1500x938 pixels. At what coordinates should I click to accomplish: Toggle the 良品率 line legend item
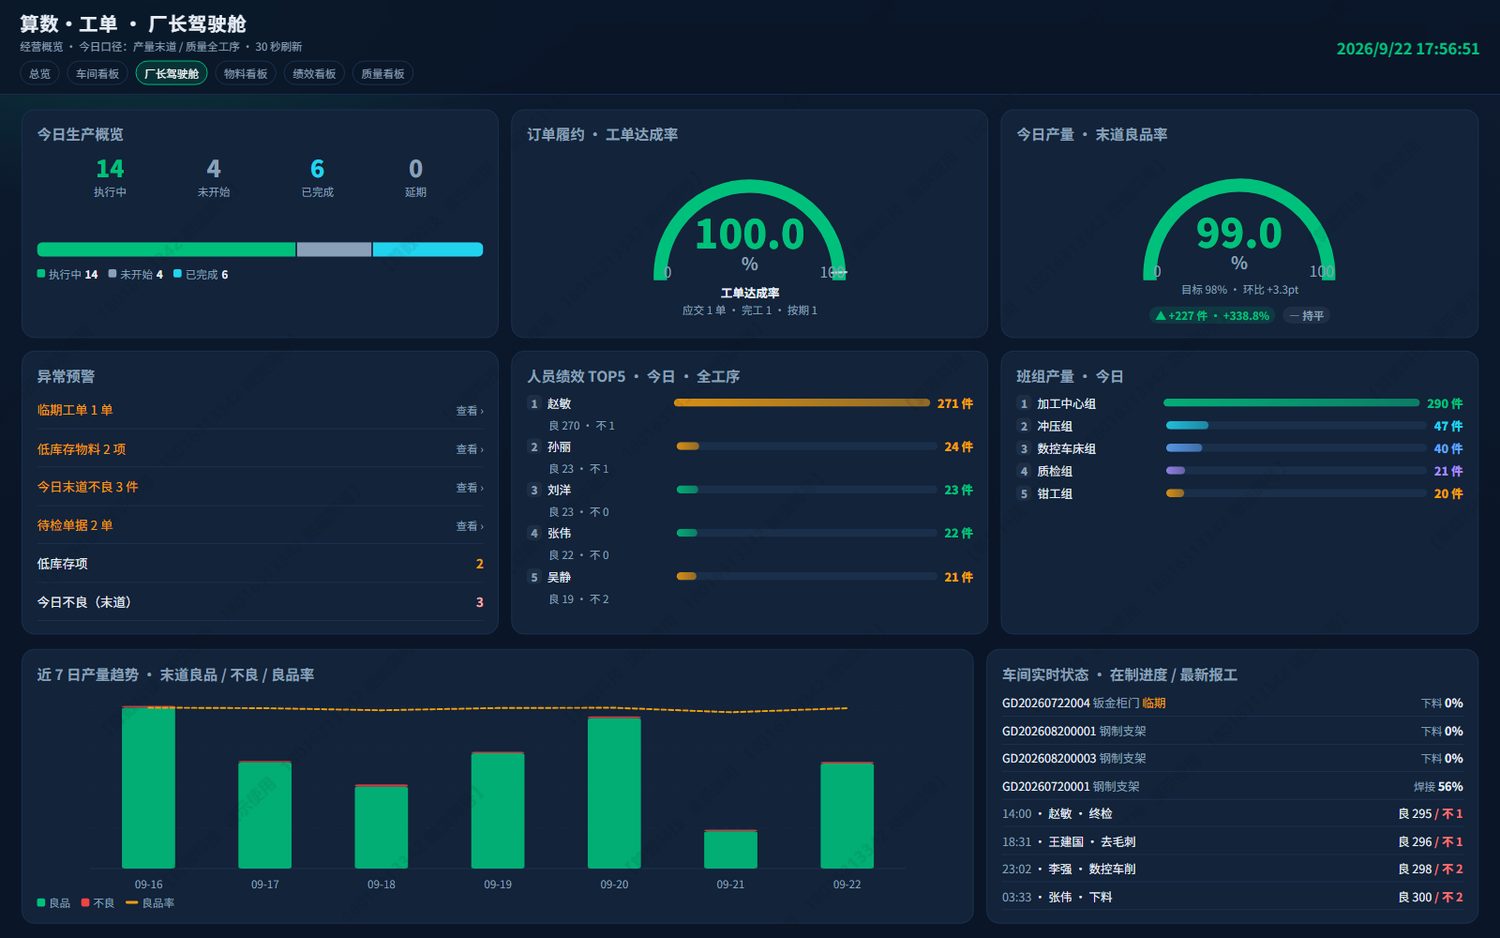point(150,903)
